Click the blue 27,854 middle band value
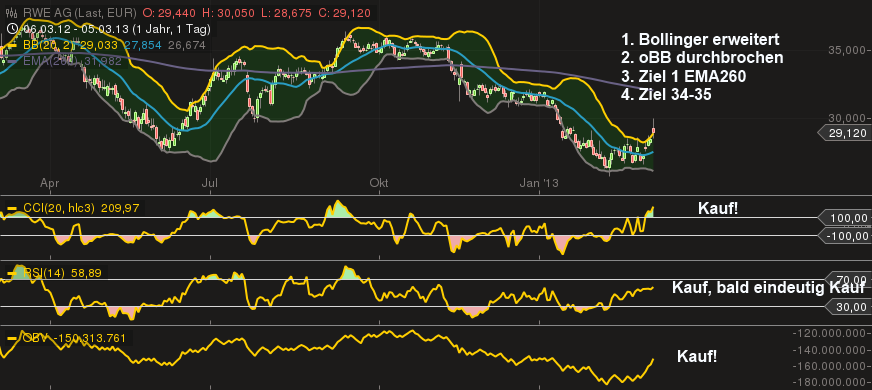This screenshot has height=390, width=872. [142, 45]
